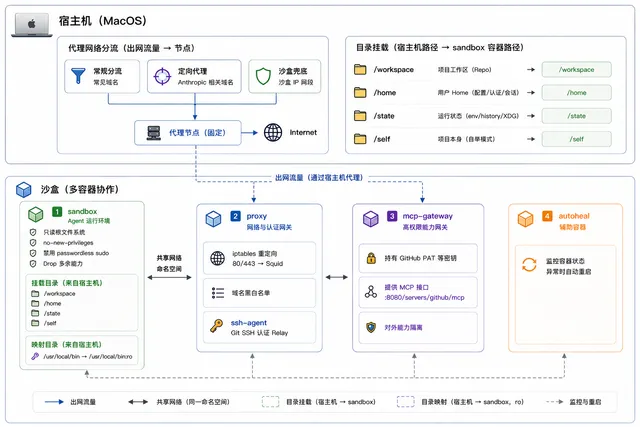Click the blue cube icon for proxy
The height and width of the screenshot is (427, 640).
[x=213, y=219]
